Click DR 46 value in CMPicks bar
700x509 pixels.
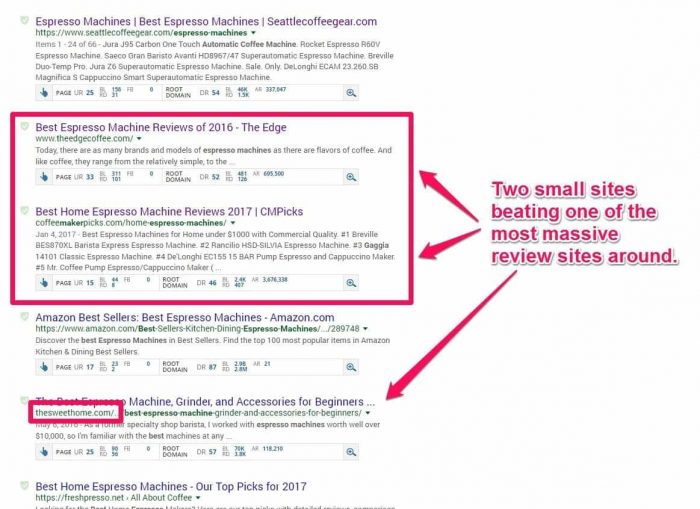[212, 283]
